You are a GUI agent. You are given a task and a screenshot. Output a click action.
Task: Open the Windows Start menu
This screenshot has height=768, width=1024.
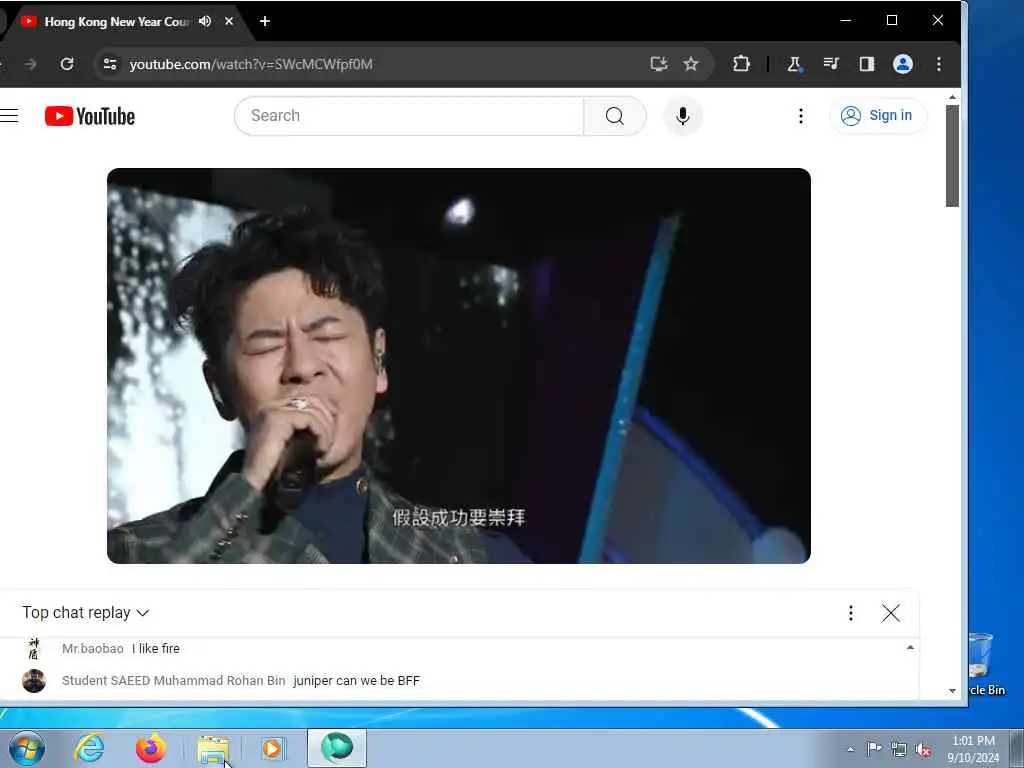point(27,748)
